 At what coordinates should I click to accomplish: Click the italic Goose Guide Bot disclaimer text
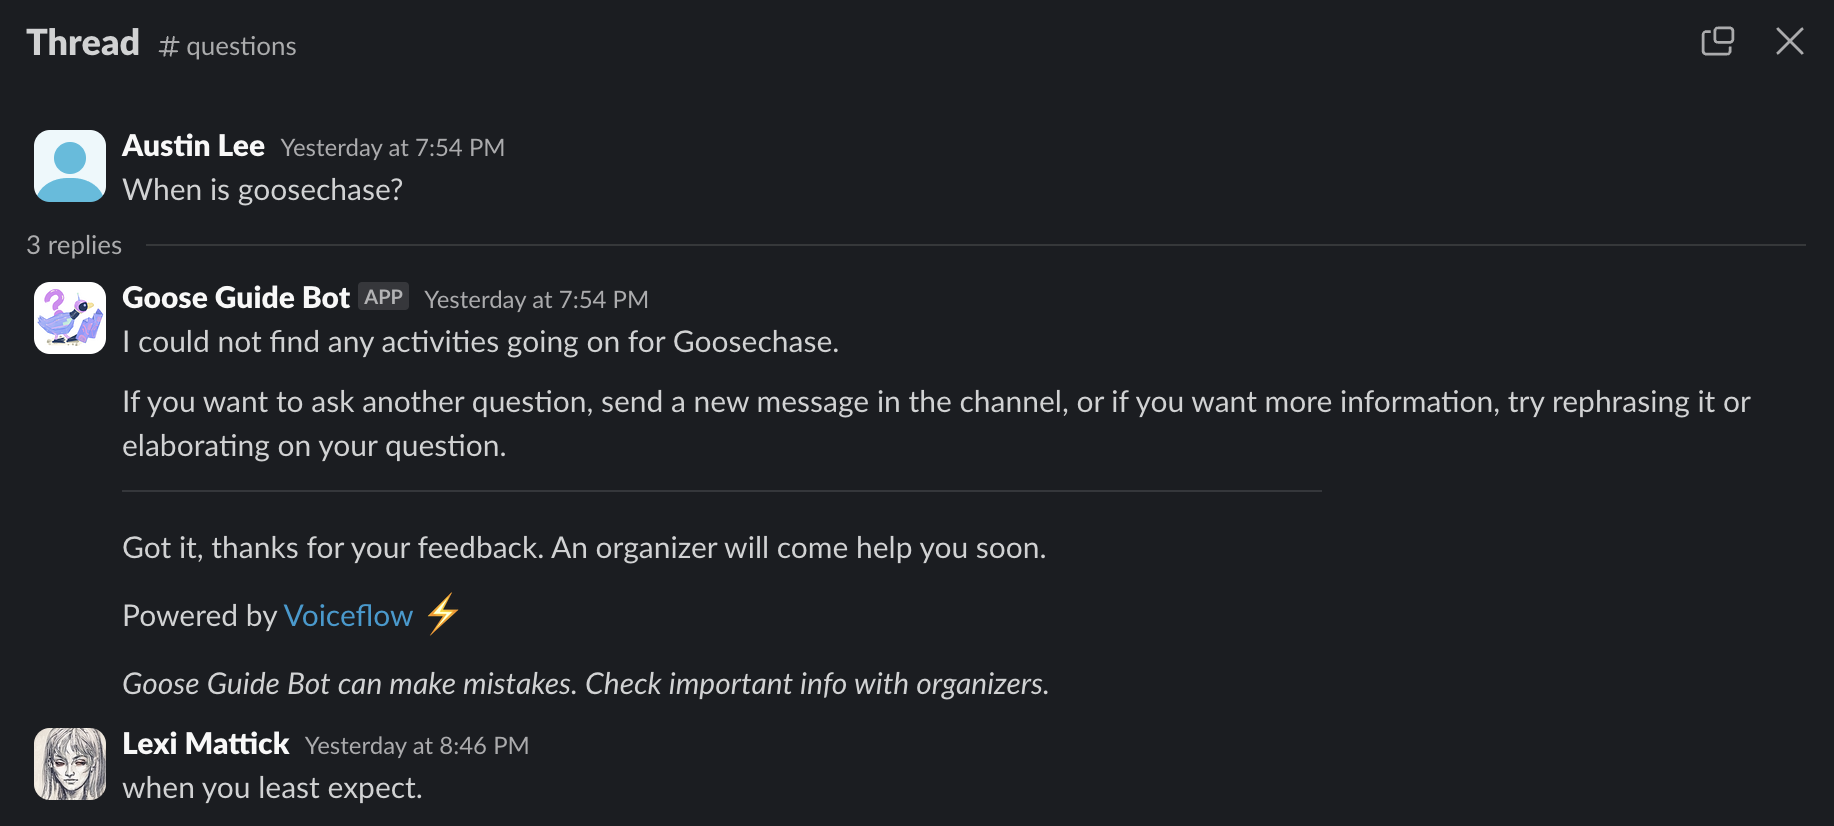point(585,684)
